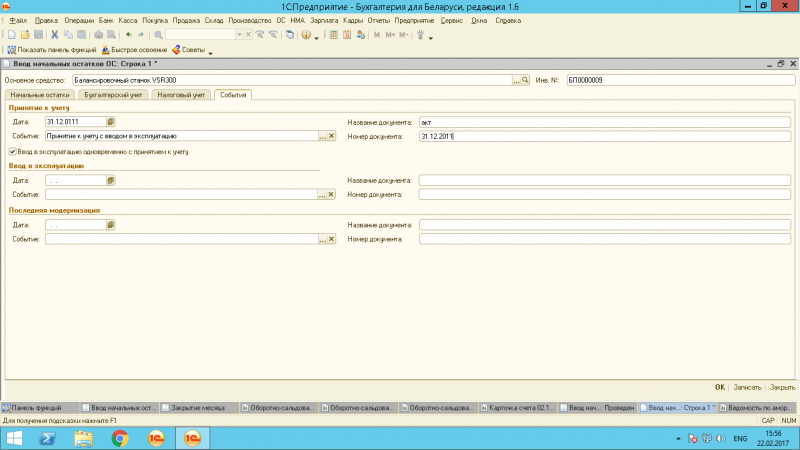Click the Save diskette toolbar icon
The height and width of the screenshot is (450, 800).
38,35
